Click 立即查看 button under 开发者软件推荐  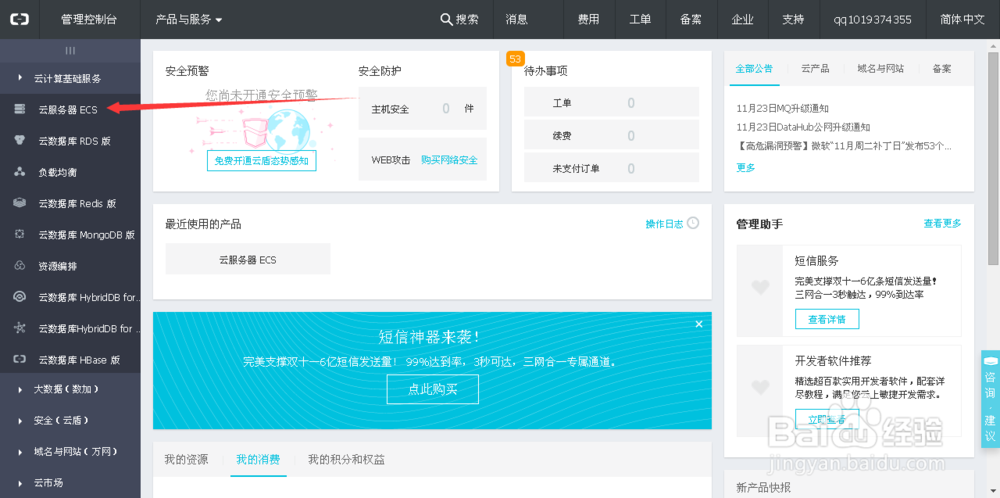[827, 419]
